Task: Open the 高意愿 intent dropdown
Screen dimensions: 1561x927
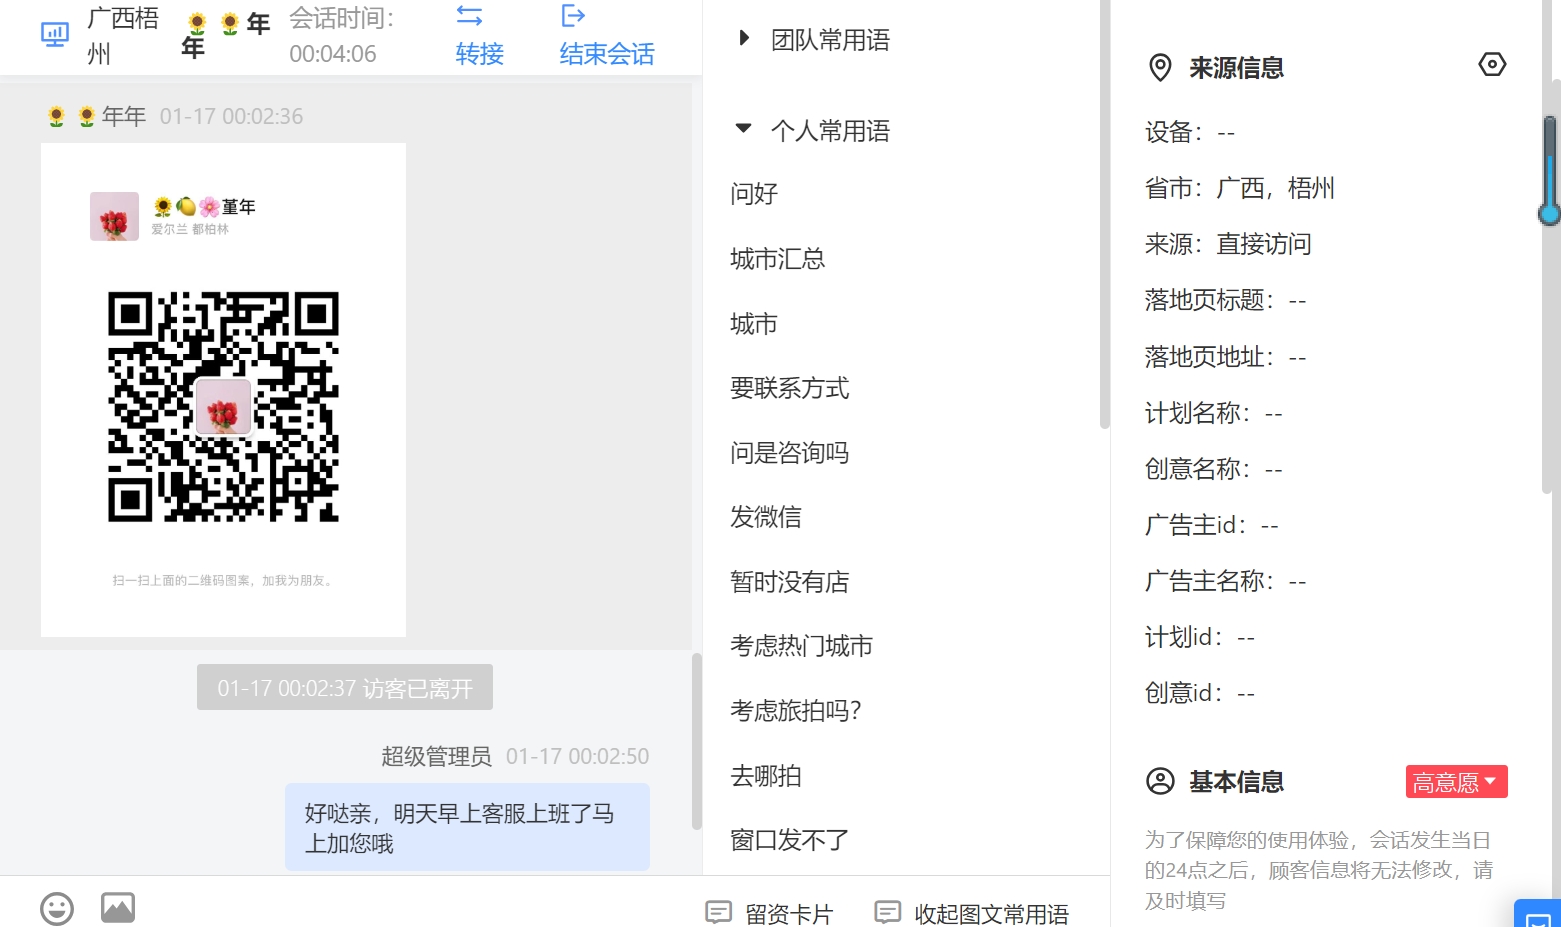Action: tap(1456, 782)
